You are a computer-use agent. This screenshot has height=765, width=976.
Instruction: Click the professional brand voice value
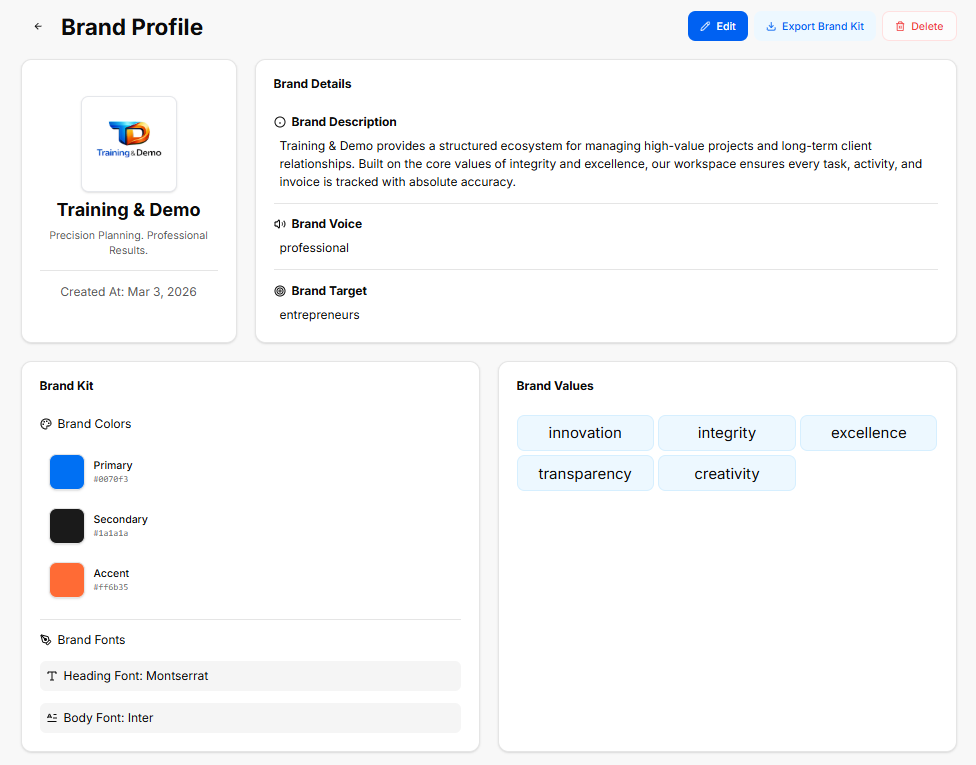[x=314, y=248]
